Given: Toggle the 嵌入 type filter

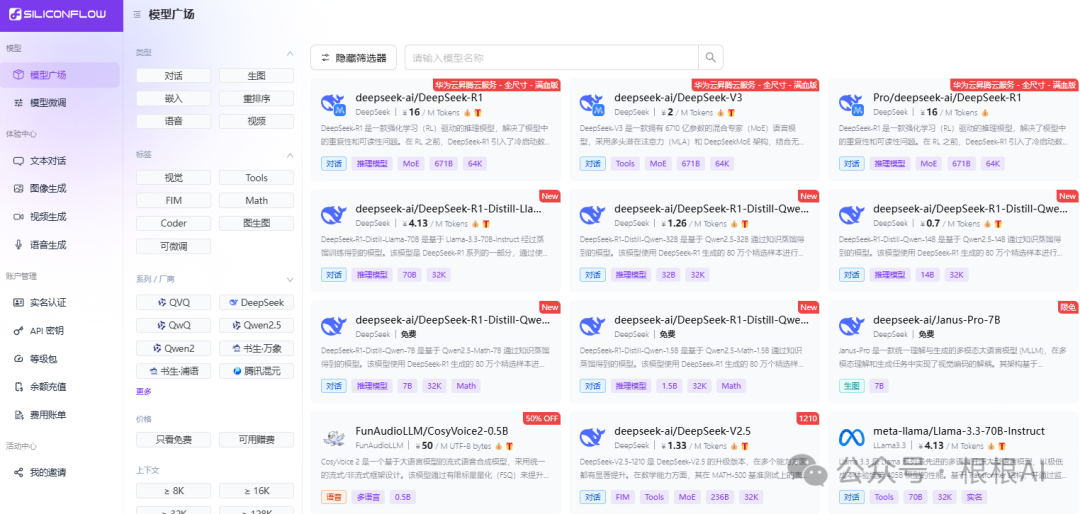Looking at the screenshot, I should coord(174,99).
